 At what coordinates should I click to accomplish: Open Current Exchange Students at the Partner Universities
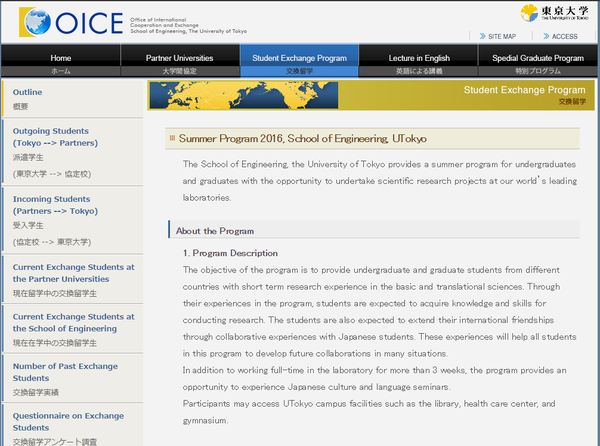click(x=73, y=273)
